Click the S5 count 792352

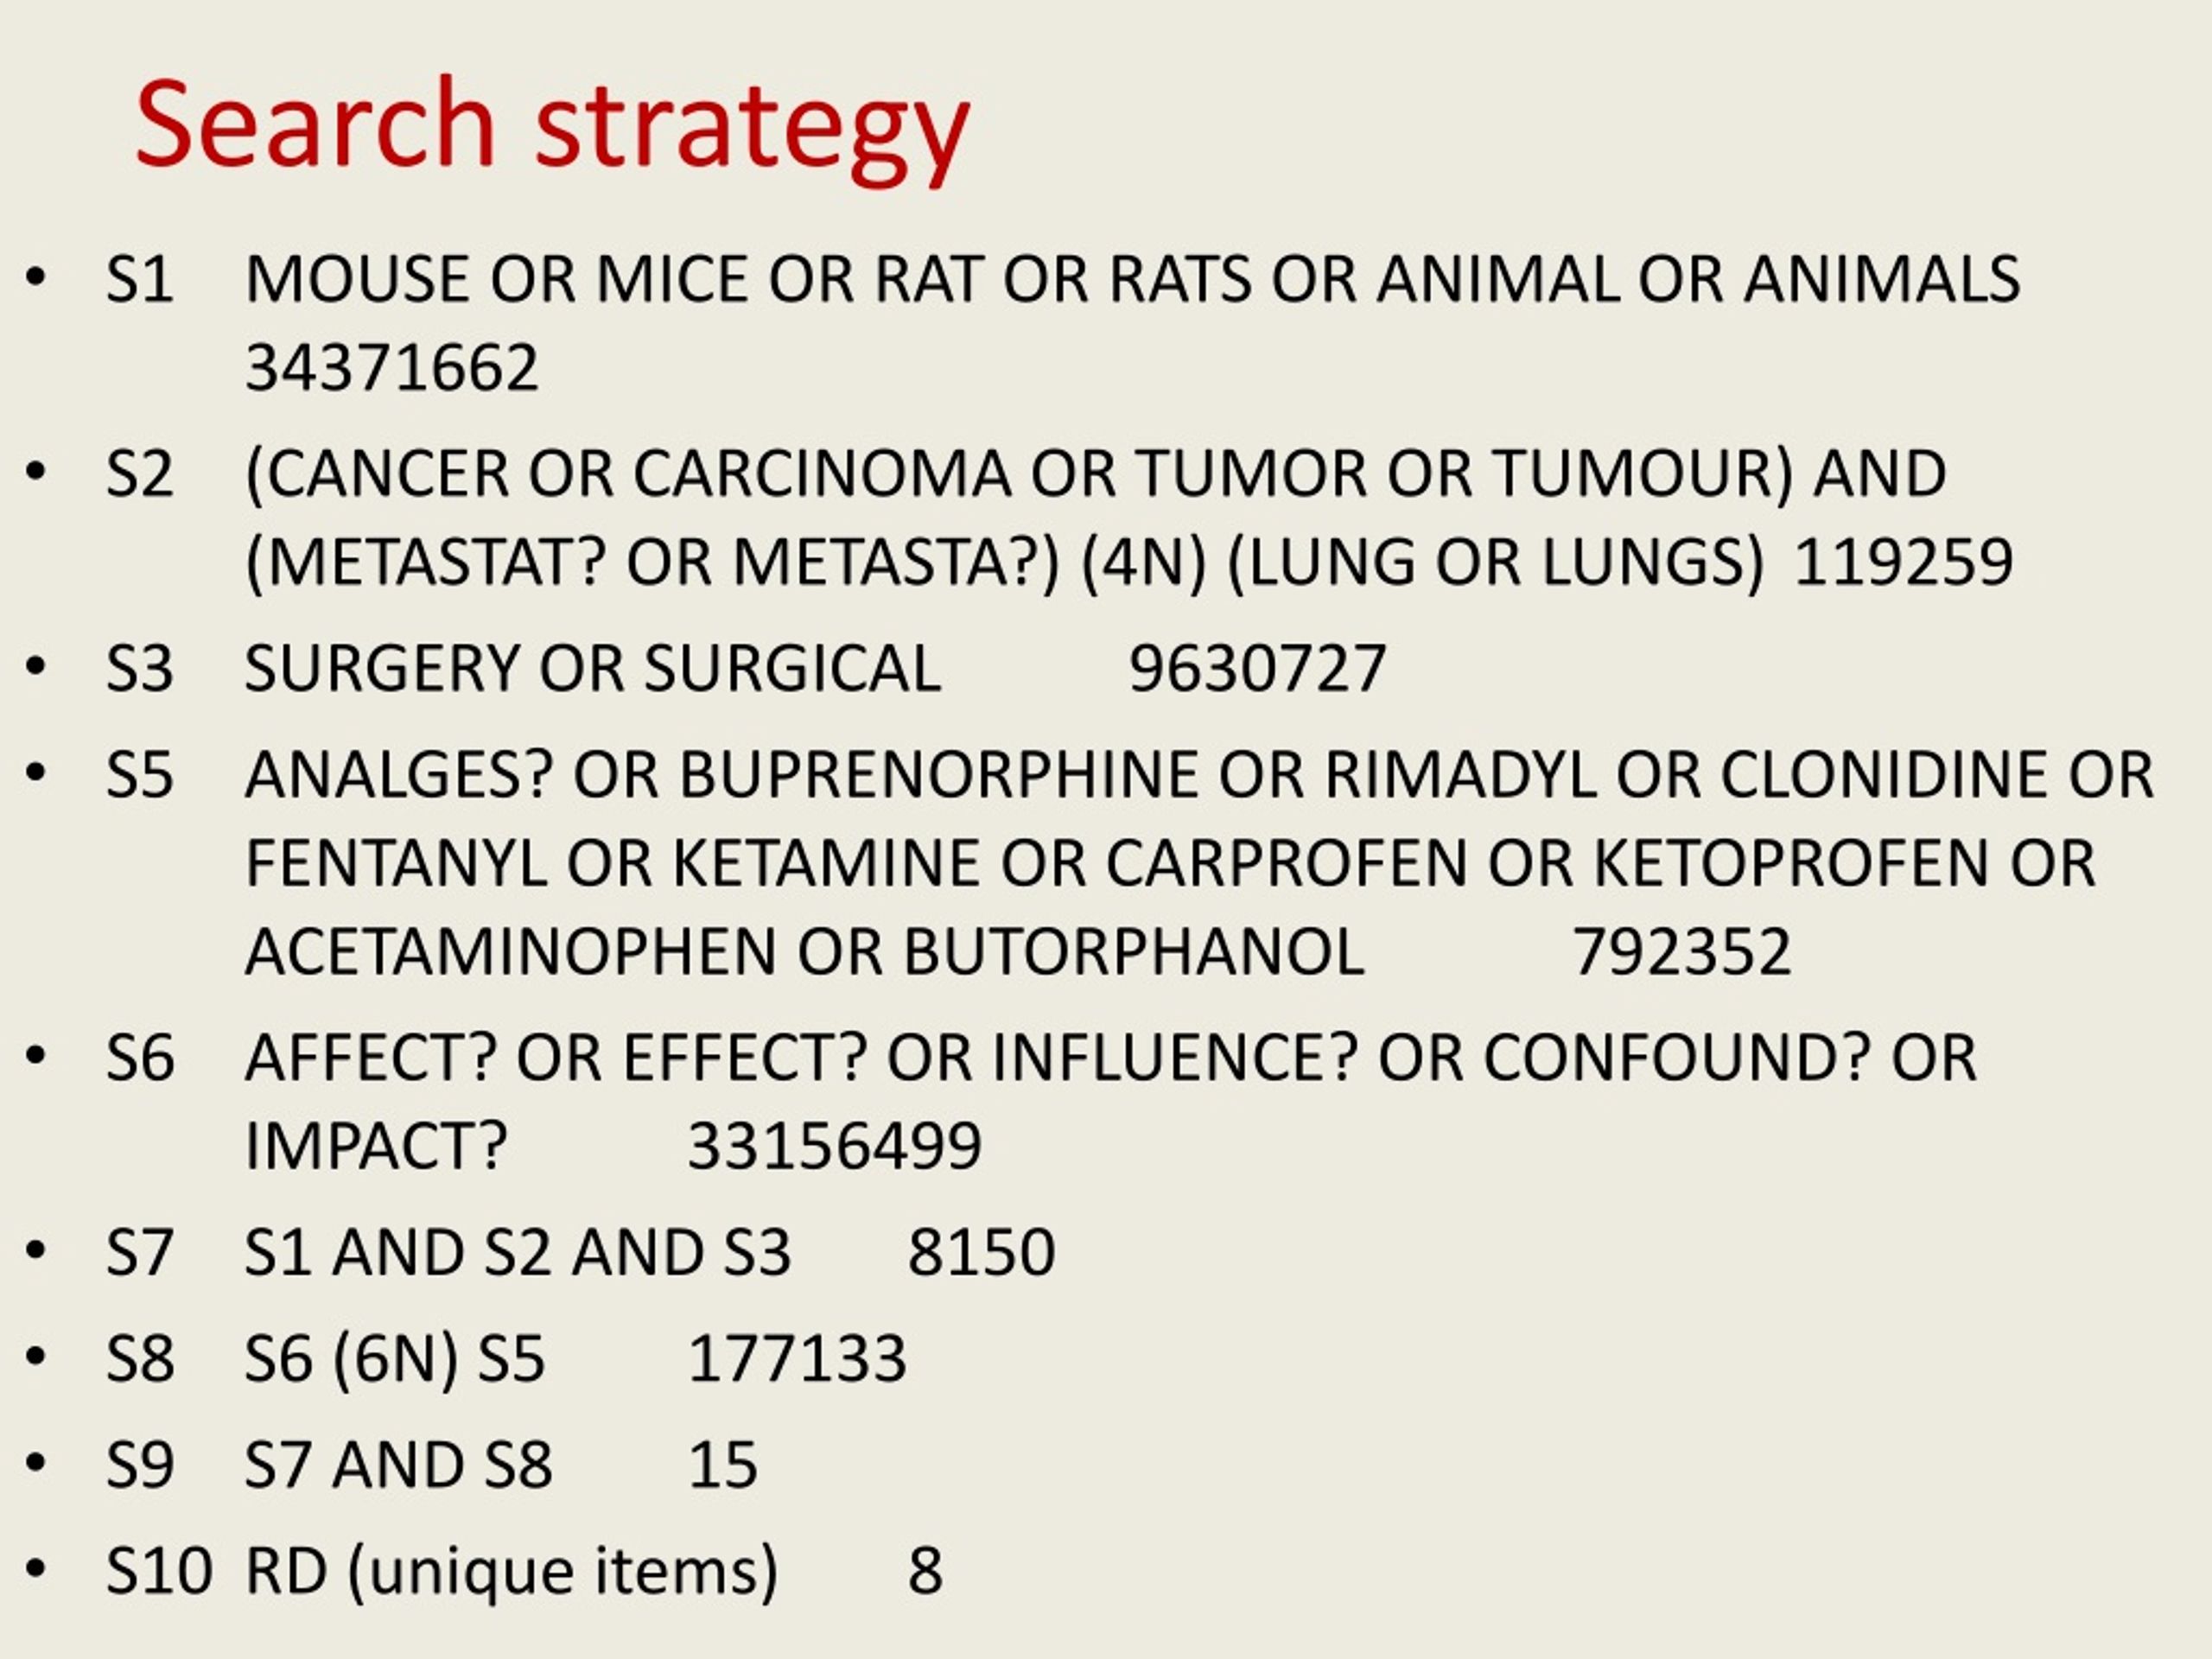pos(1682,952)
